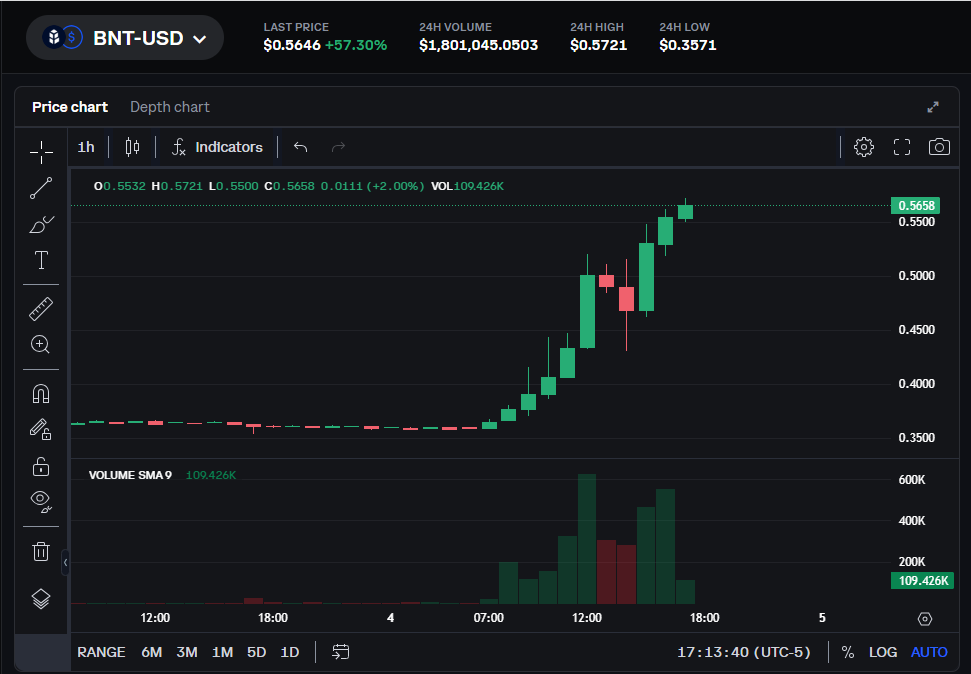Switch to the Price chart tab
This screenshot has height=674, width=971.
70,107
